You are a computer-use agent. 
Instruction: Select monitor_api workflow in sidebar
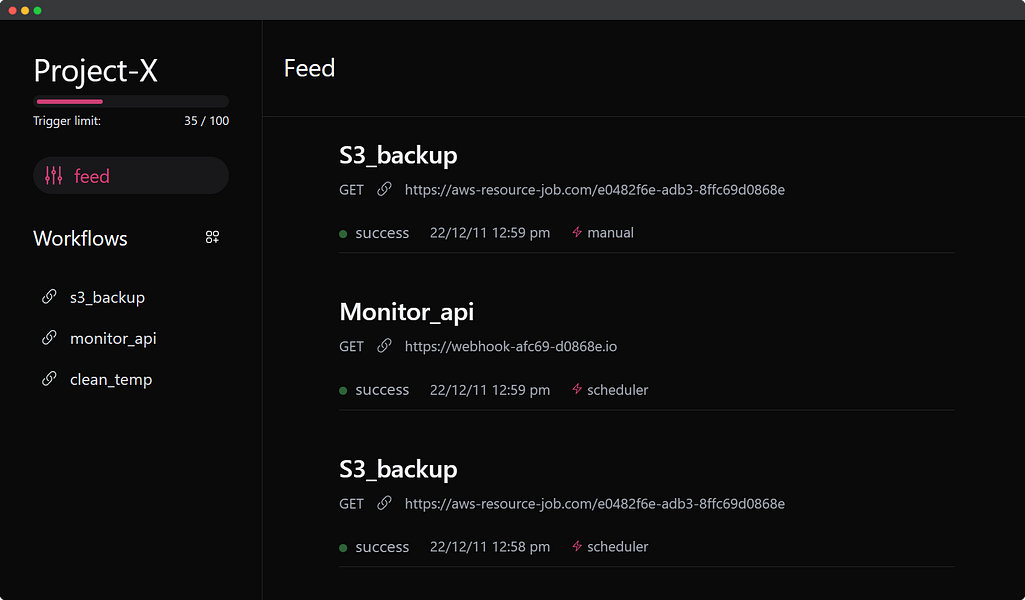pyautogui.click(x=113, y=339)
